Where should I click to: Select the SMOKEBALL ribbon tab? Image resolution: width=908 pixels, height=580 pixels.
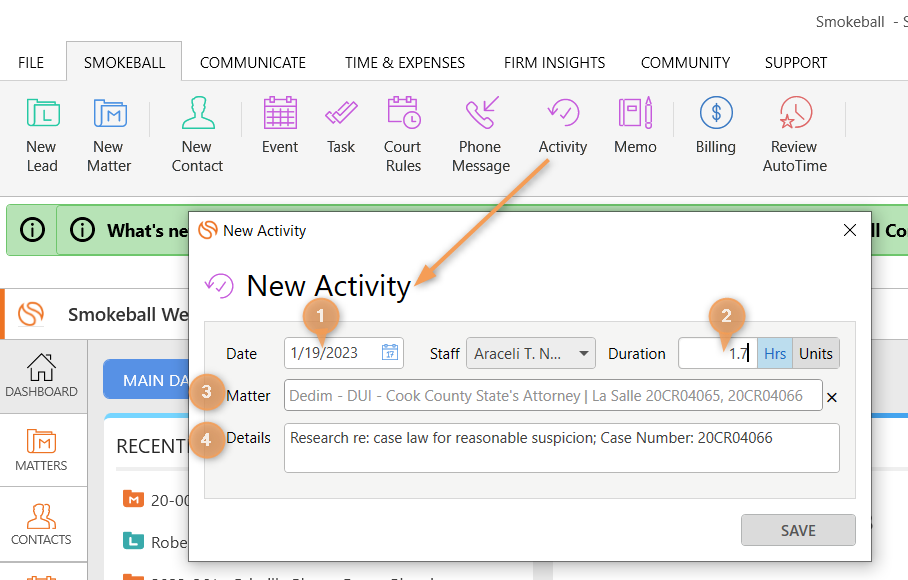pyautogui.click(x=124, y=63)
